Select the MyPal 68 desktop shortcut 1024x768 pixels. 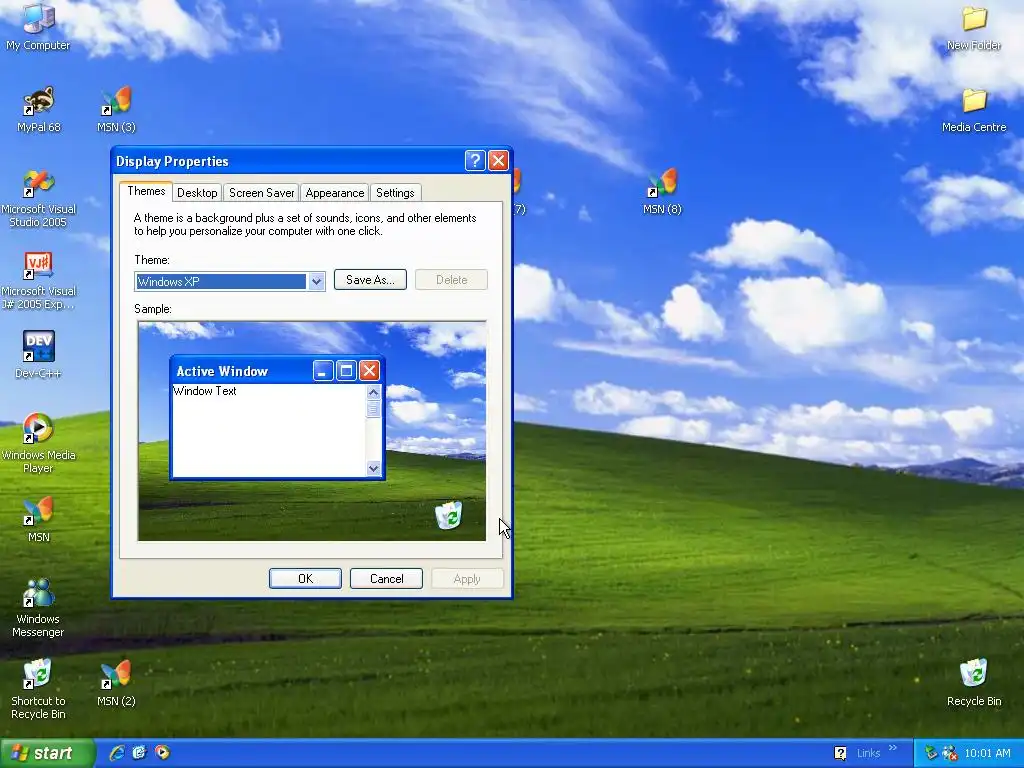tap(39, 109)
